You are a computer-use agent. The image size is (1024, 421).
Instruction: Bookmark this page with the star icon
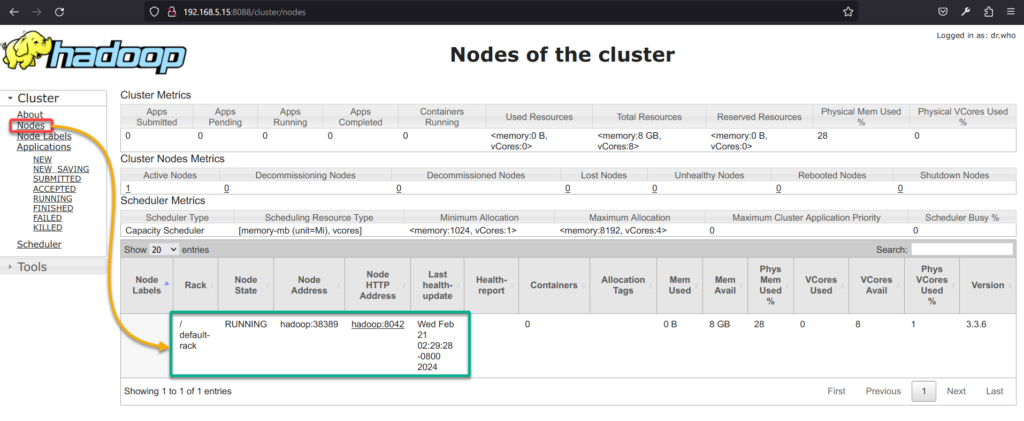tap(848, 12)
